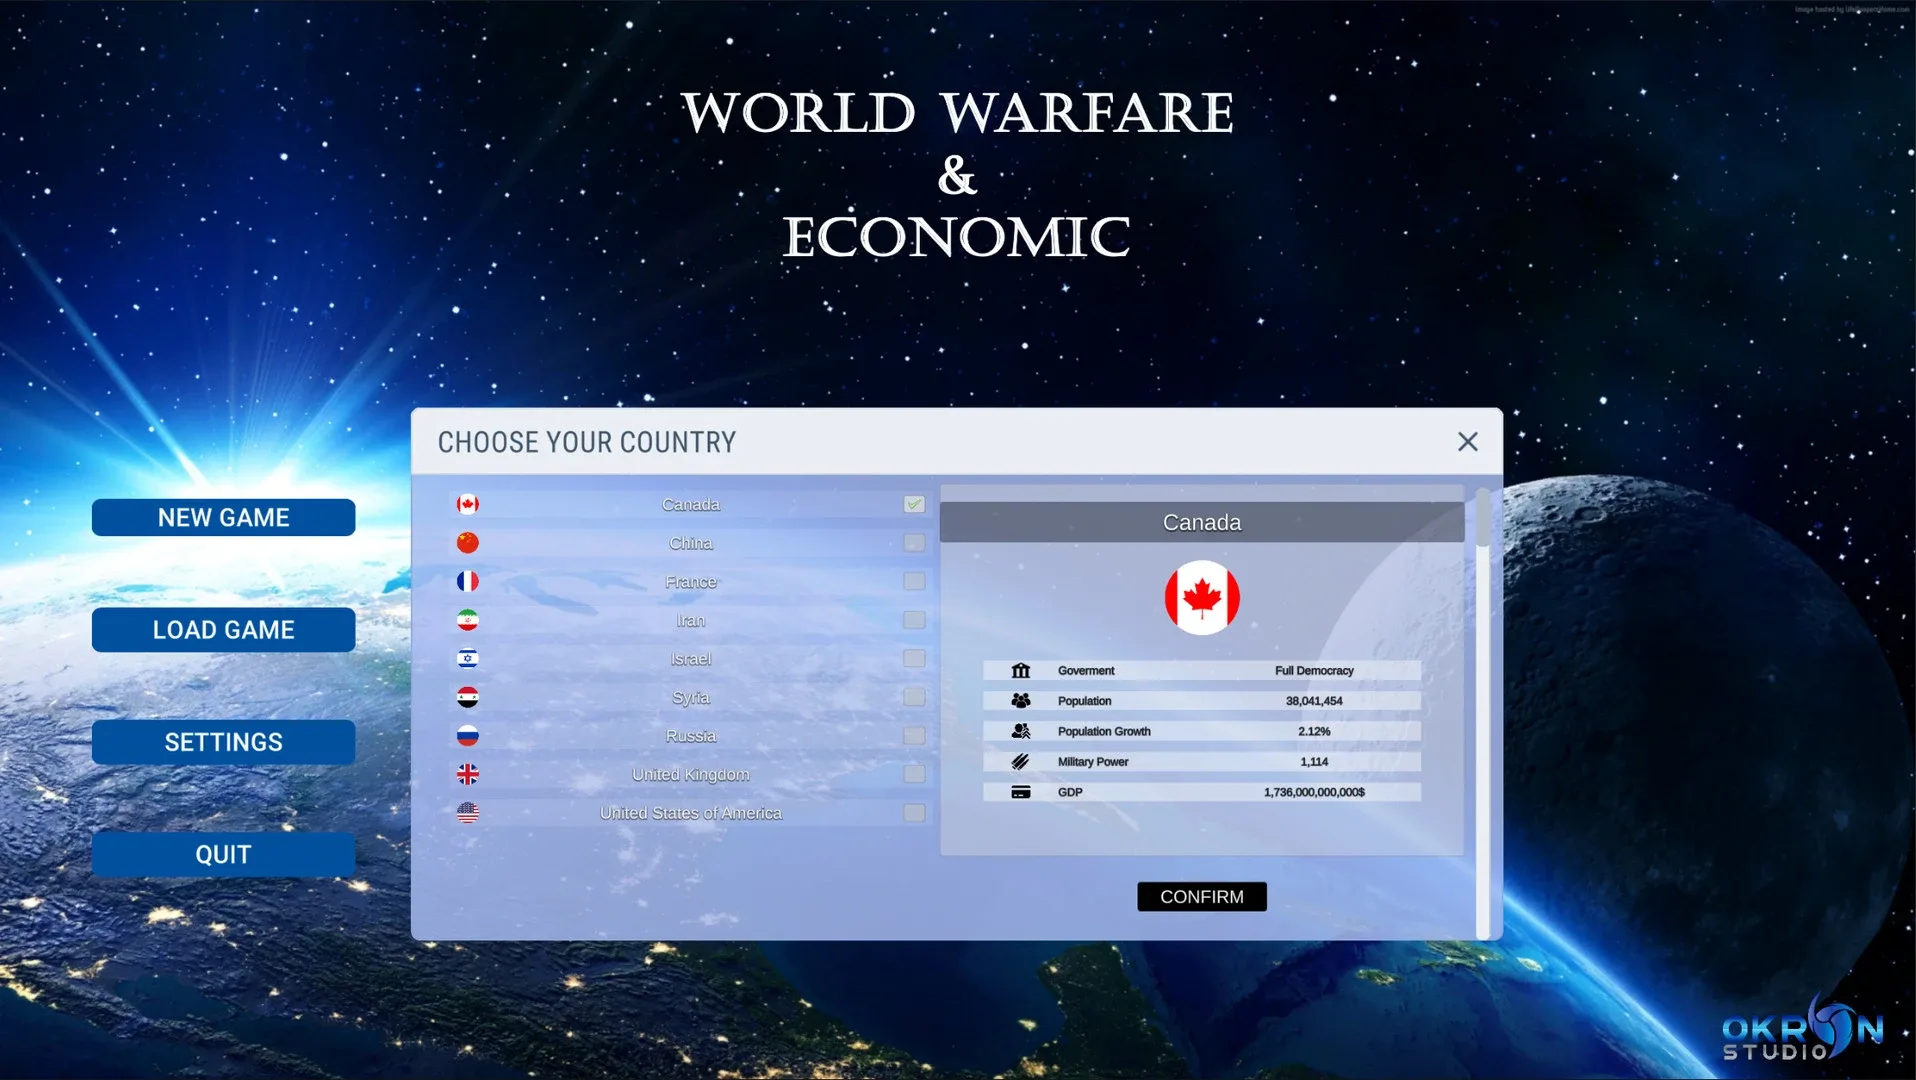Confirm the selected country

coord(1201,897)
